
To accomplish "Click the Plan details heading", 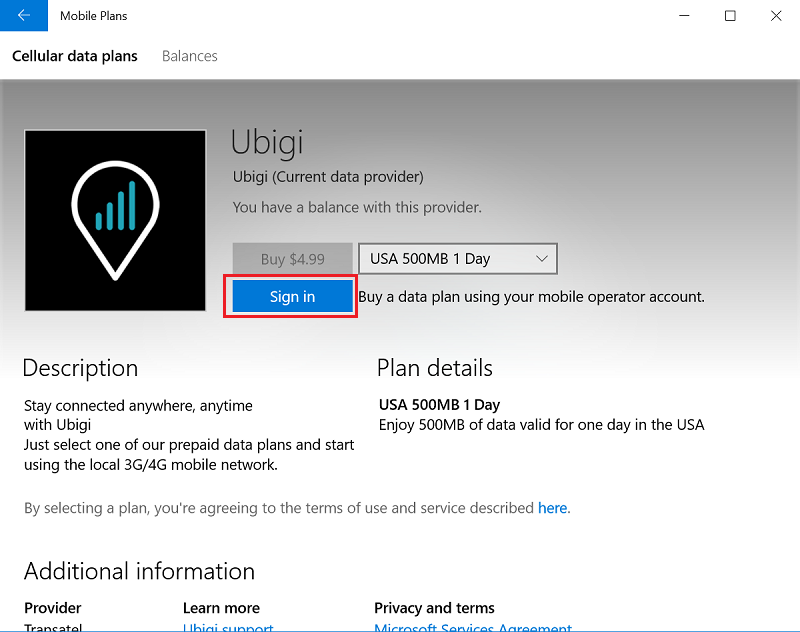I will point(435,368).
